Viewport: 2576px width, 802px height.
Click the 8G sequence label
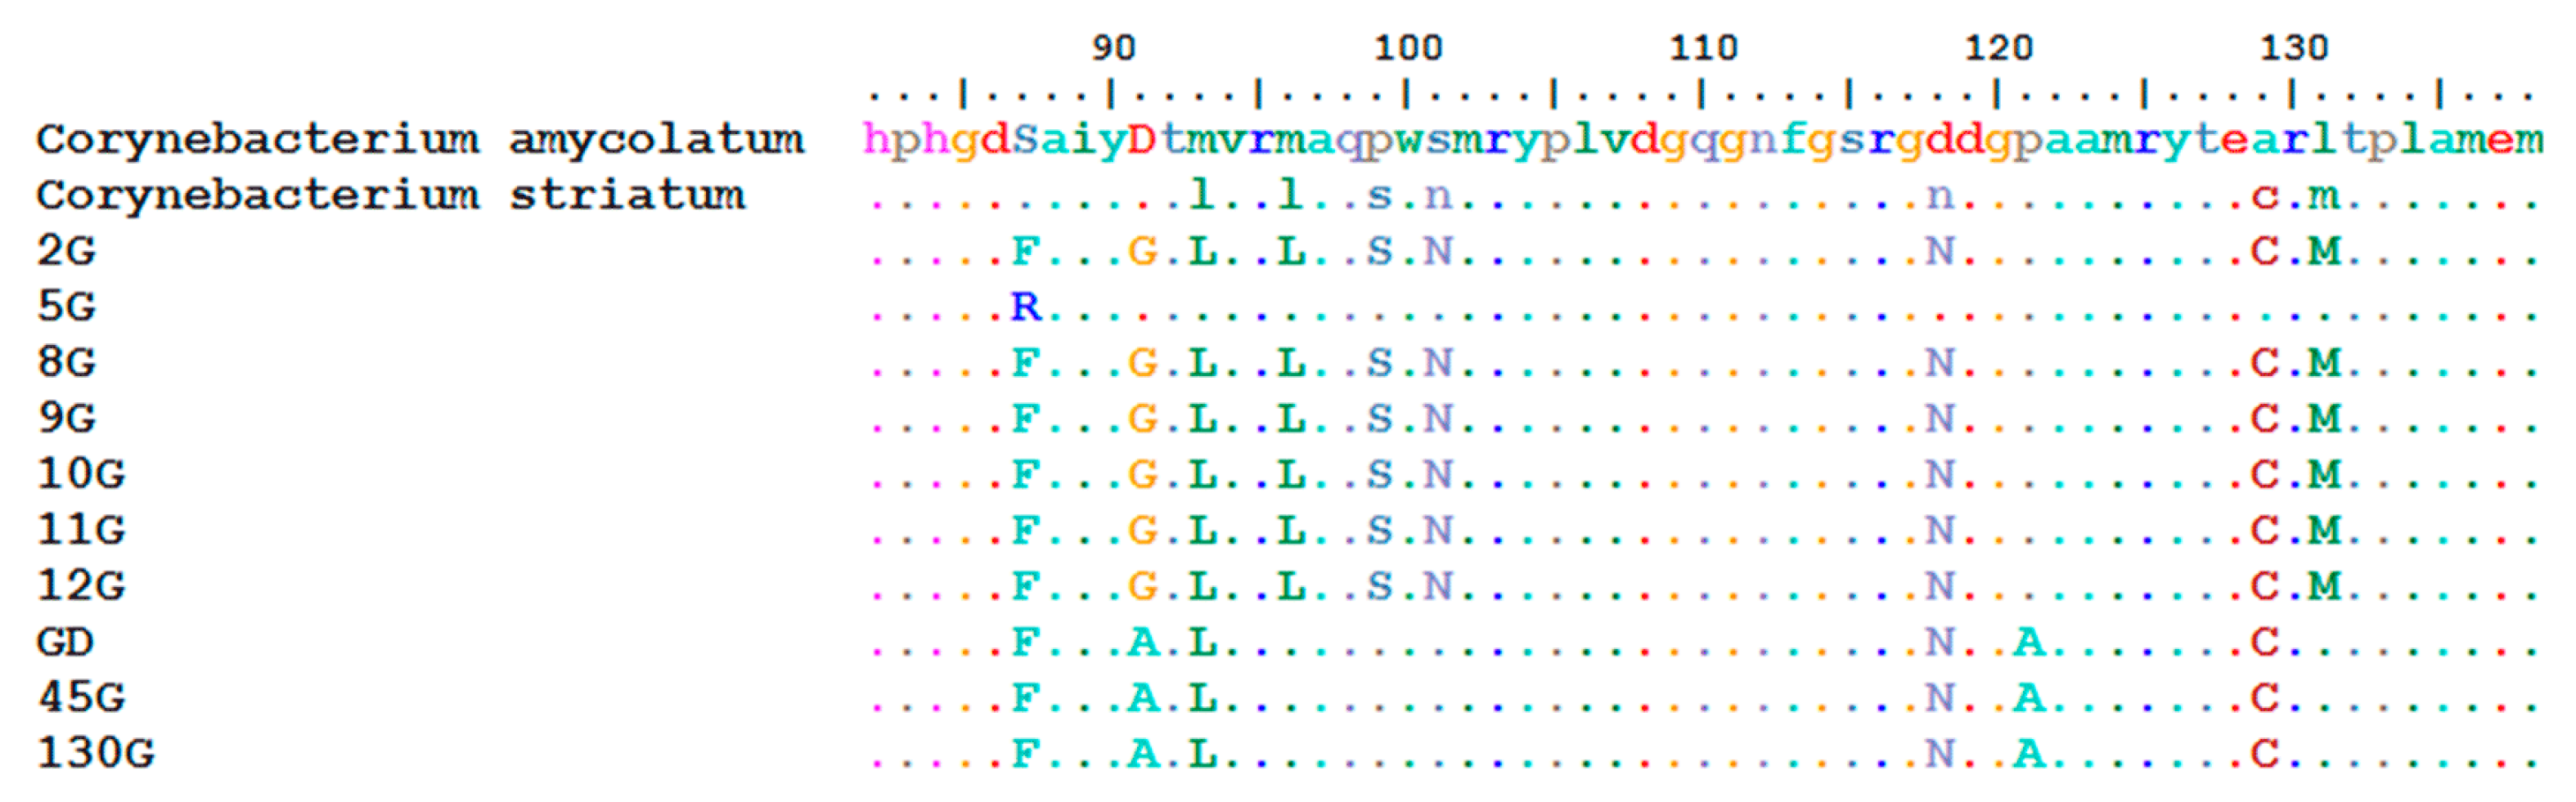67,363
